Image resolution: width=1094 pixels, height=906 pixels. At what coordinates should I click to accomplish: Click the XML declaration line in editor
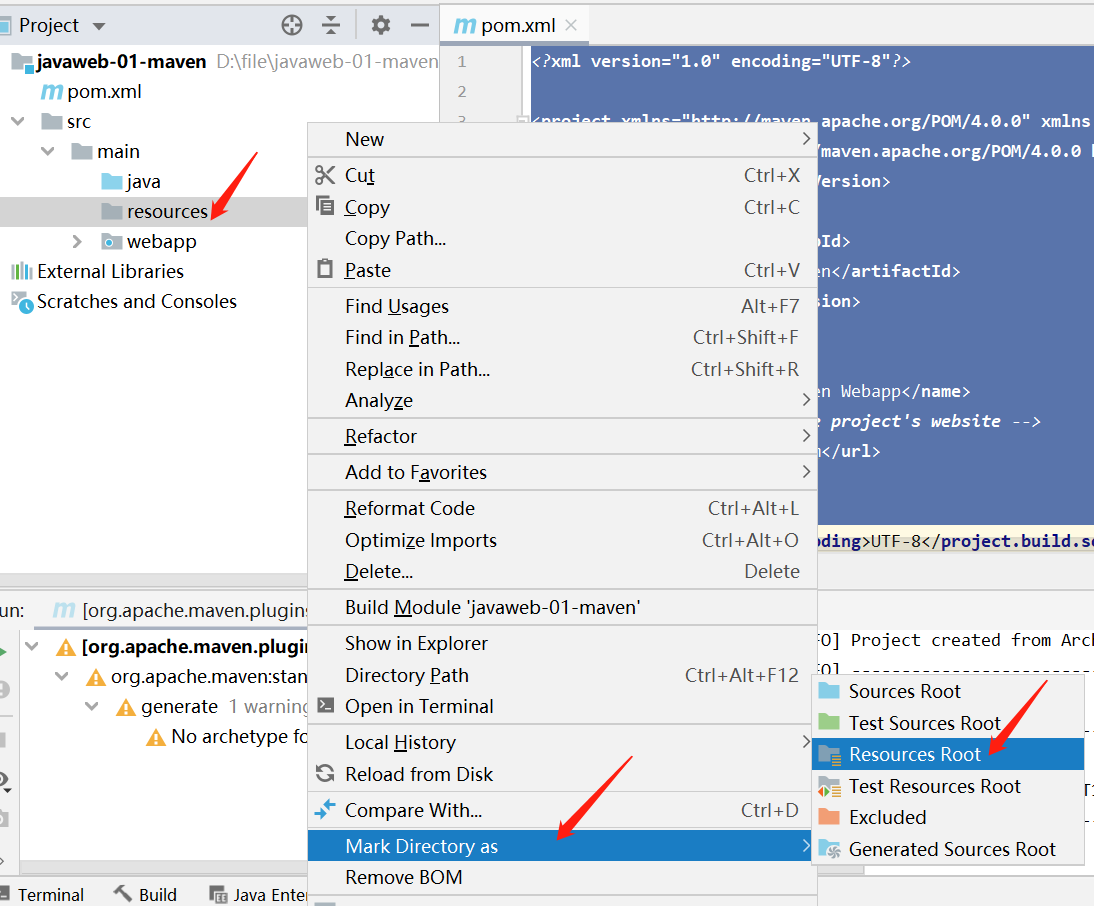(x=721, y=61)
